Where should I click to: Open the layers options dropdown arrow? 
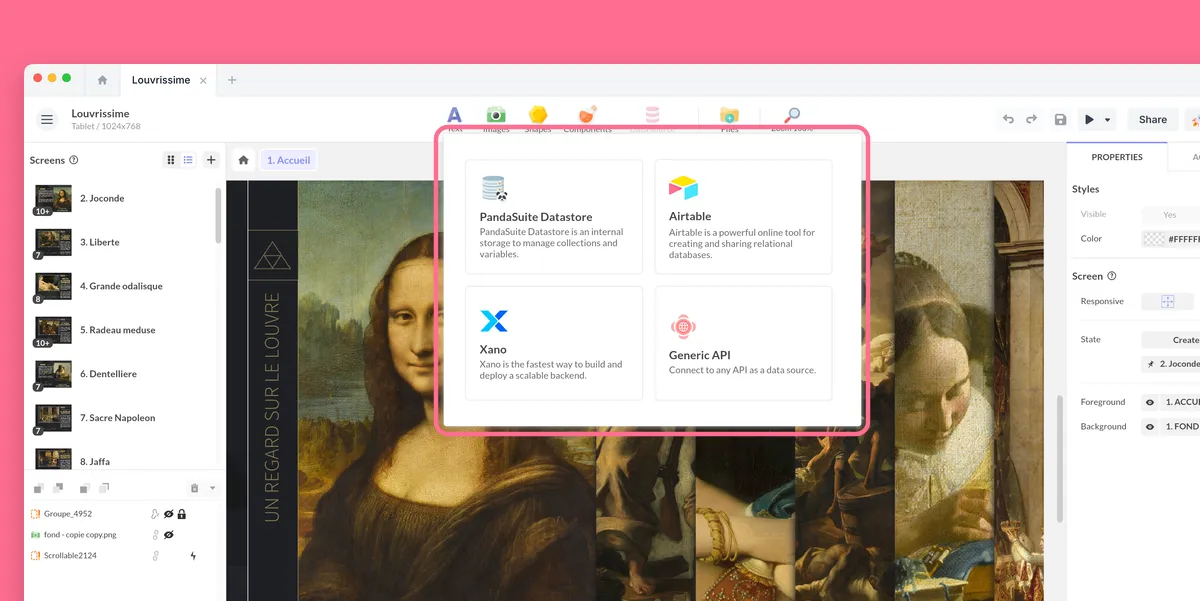(212, 489)
